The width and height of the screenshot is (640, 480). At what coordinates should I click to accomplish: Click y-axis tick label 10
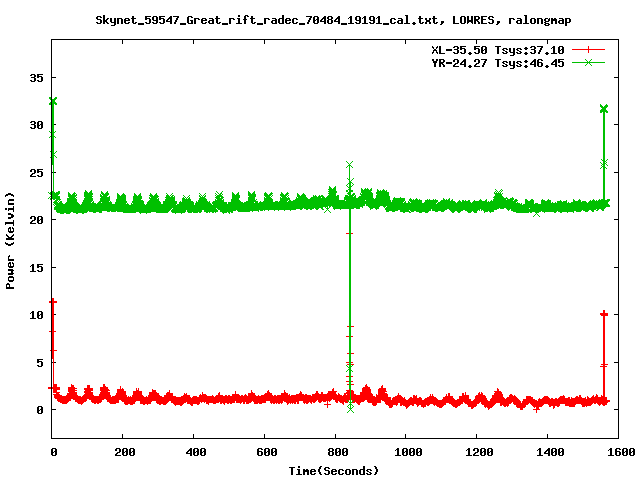click(36, 315)
